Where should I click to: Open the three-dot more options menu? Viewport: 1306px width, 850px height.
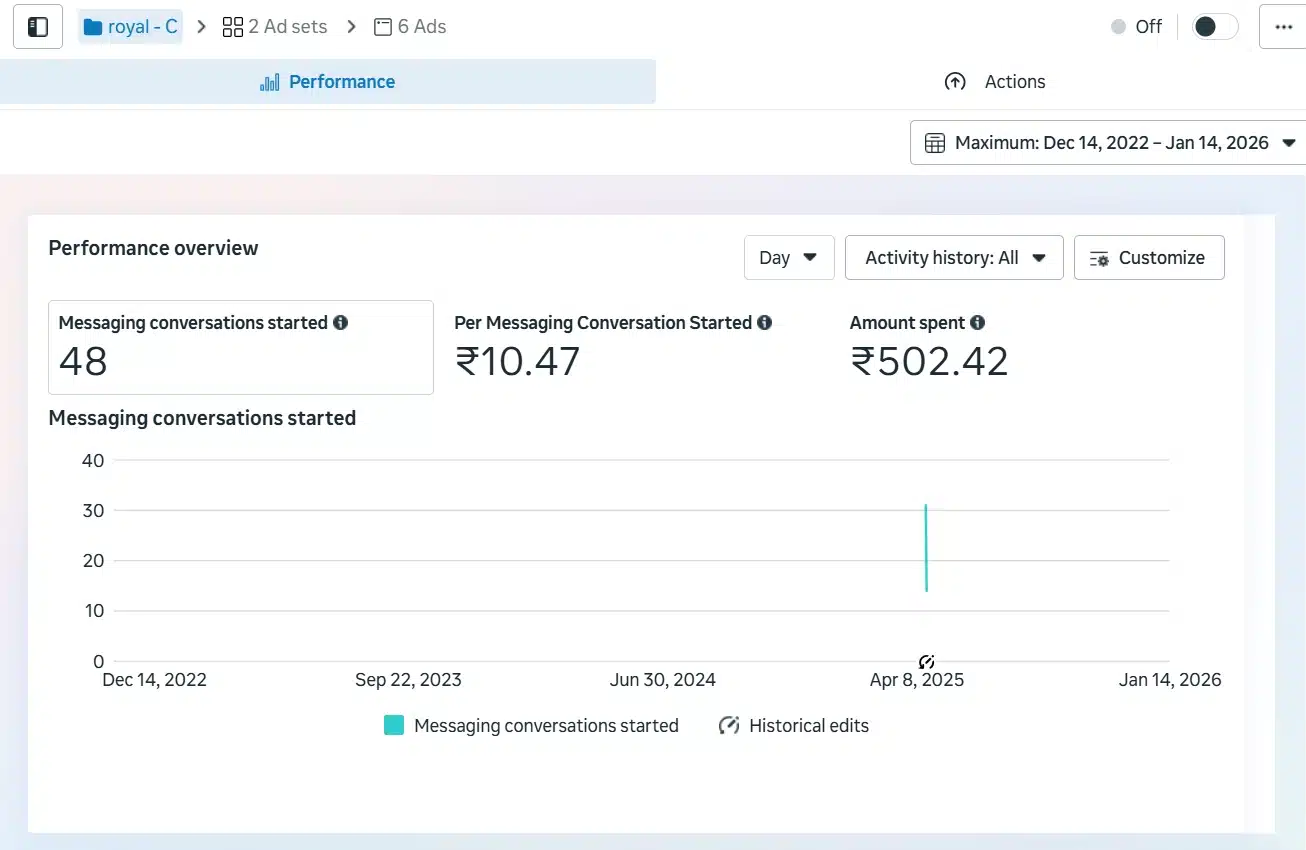point(1284,27)
